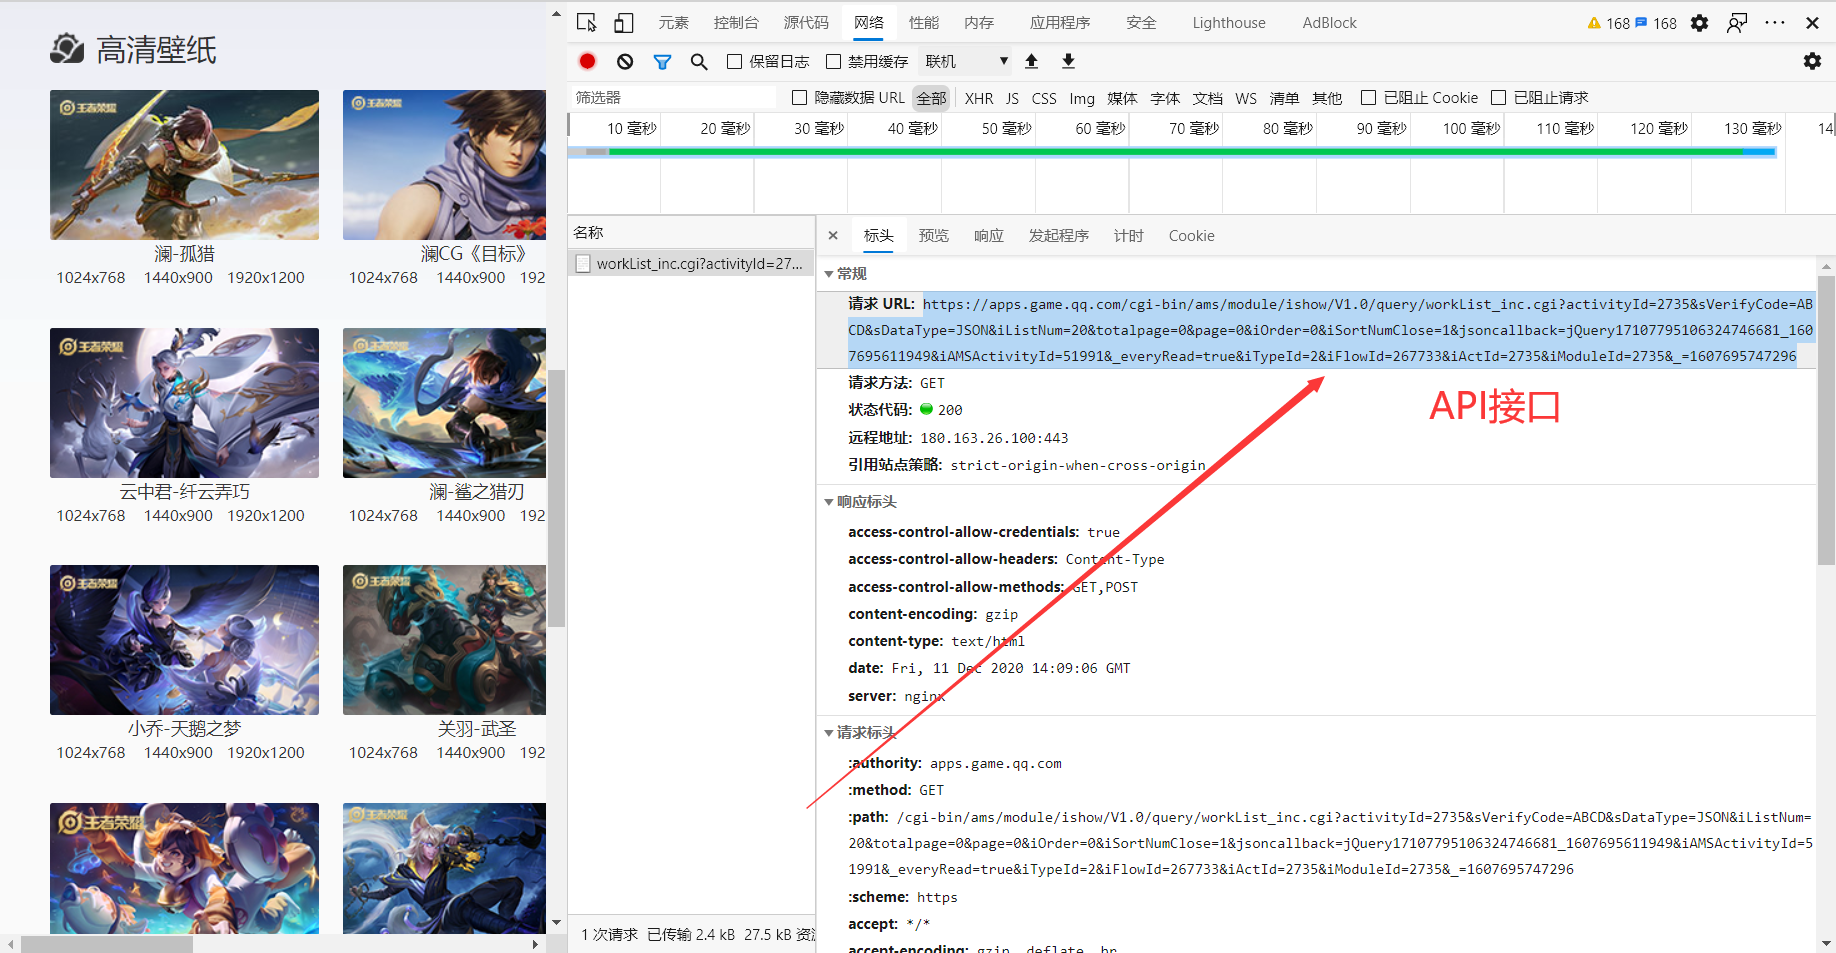
Task: Open the 性能 panel tab
Action: [x=924, y=22]
